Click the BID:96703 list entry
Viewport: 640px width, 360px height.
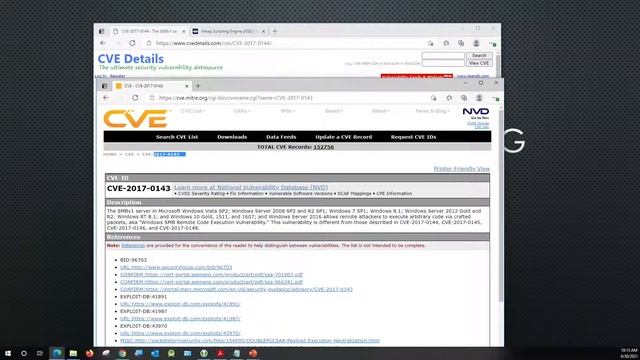click(x=133, y=260)
